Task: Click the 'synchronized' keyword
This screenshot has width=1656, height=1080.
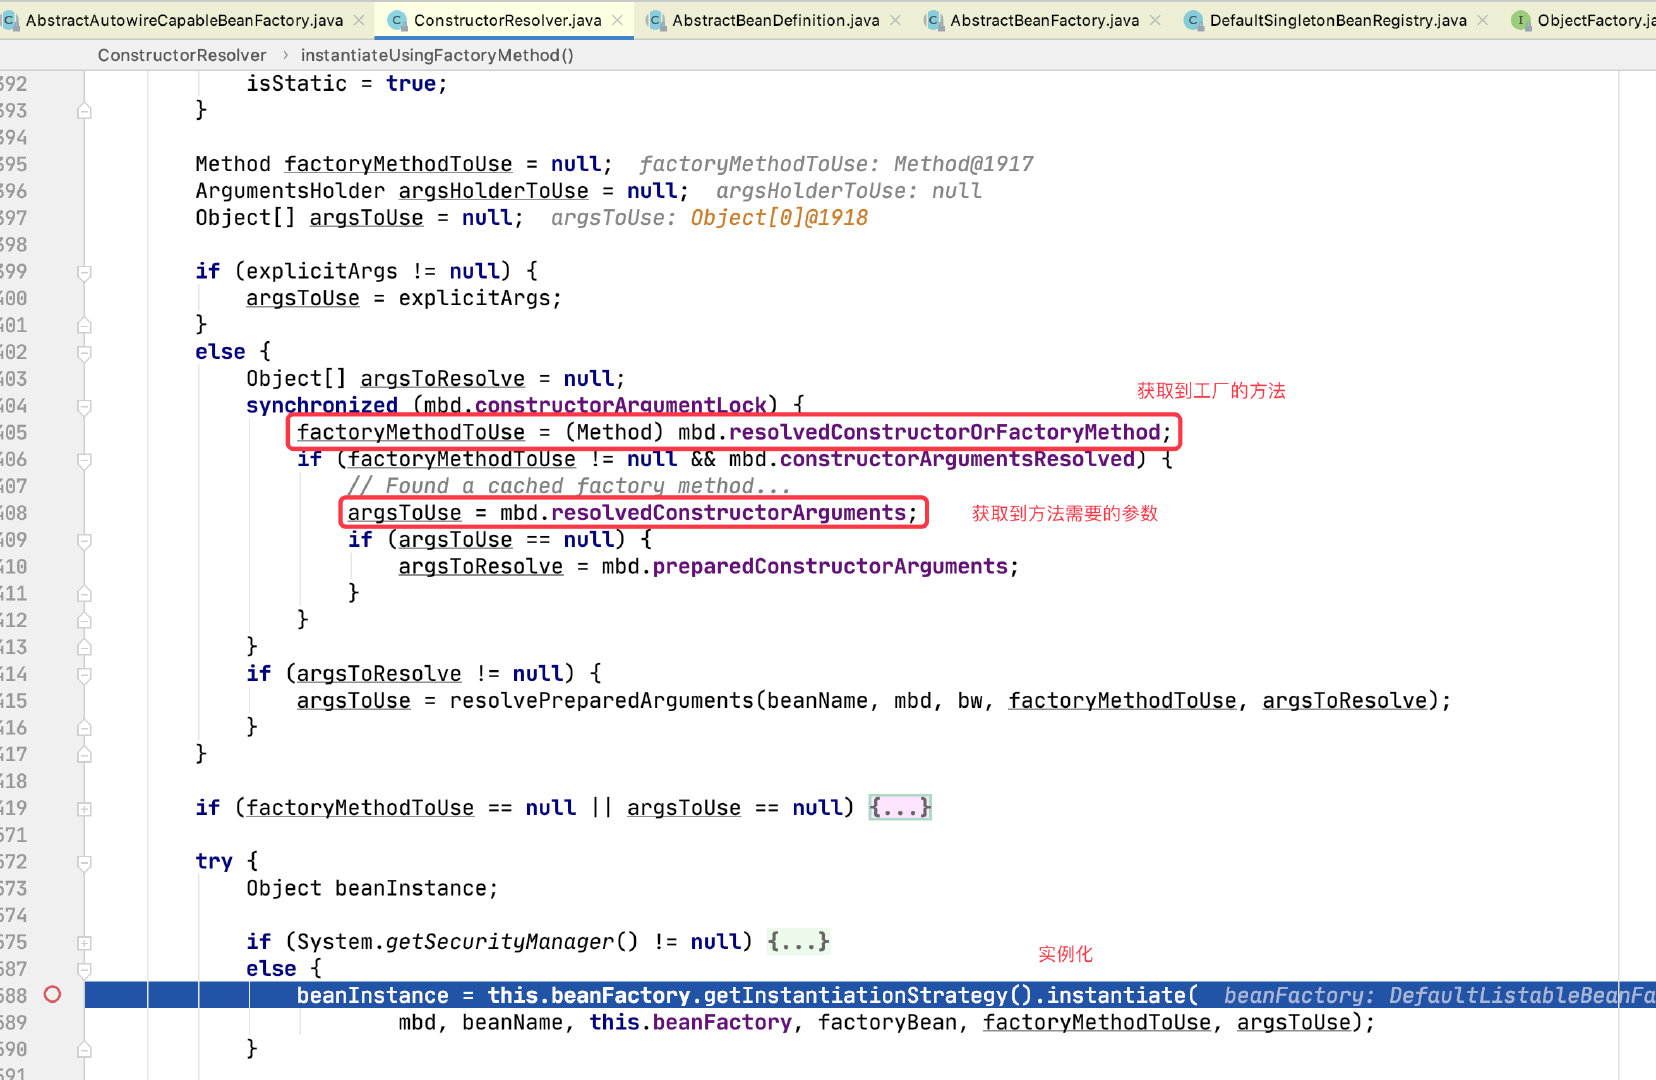Action: (x=322, y=405)
